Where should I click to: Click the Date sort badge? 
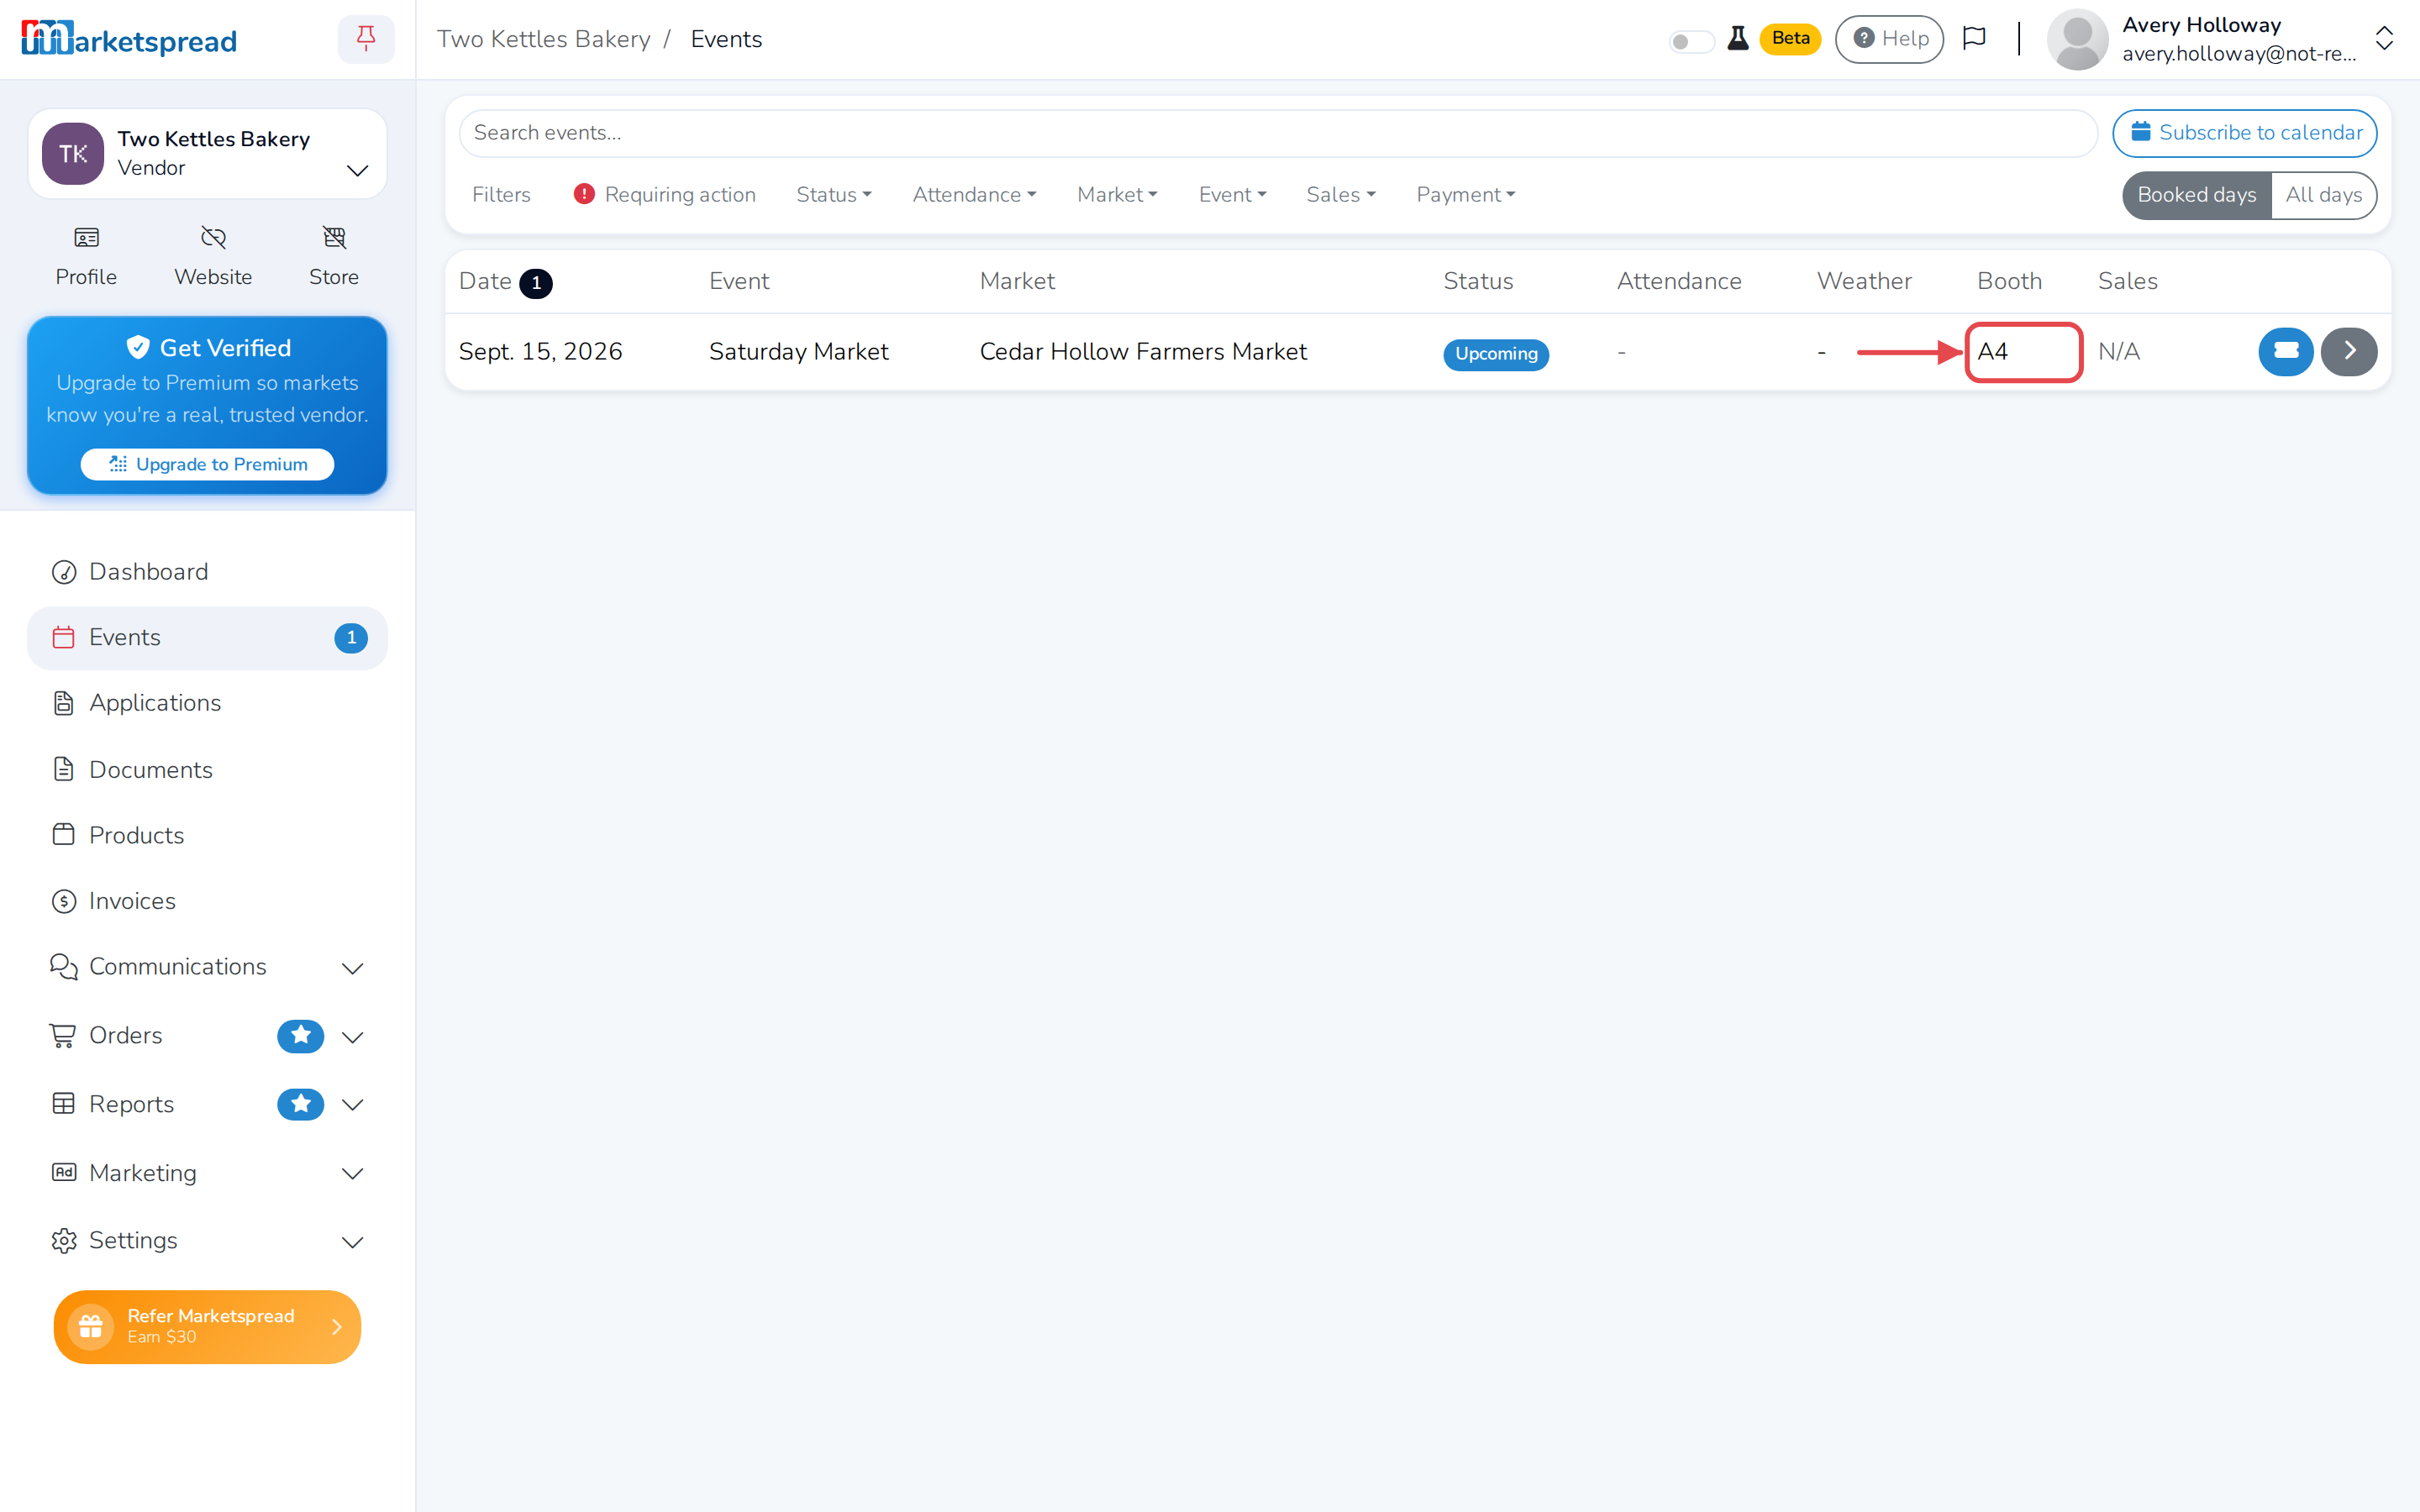tap(536, 283)
